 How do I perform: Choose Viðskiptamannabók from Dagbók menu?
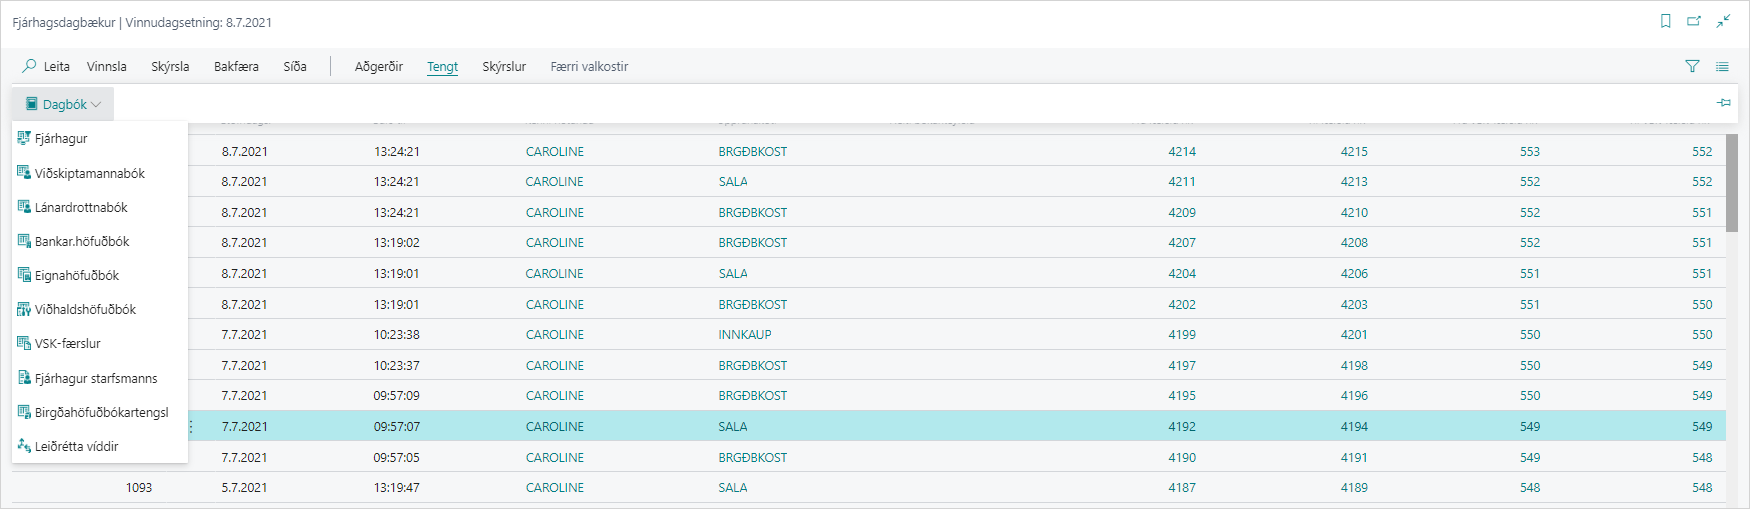click(89, 174)
